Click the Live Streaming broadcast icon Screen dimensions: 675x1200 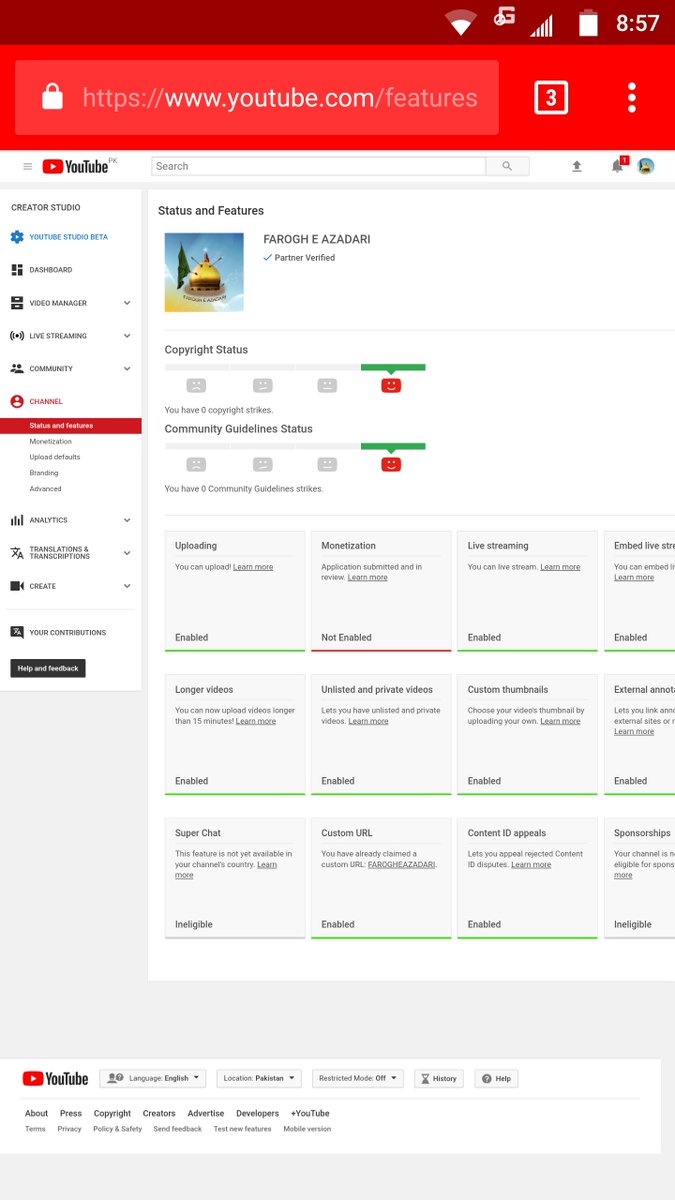pos(17,336)
